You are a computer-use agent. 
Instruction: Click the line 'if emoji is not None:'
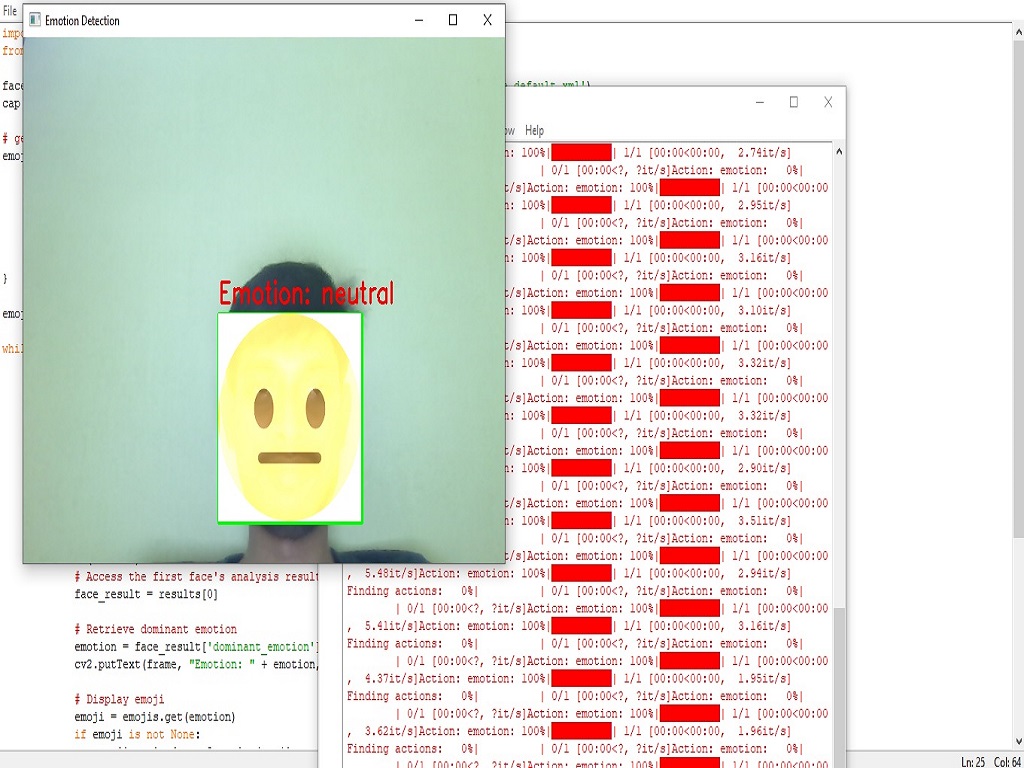(137, 735)
